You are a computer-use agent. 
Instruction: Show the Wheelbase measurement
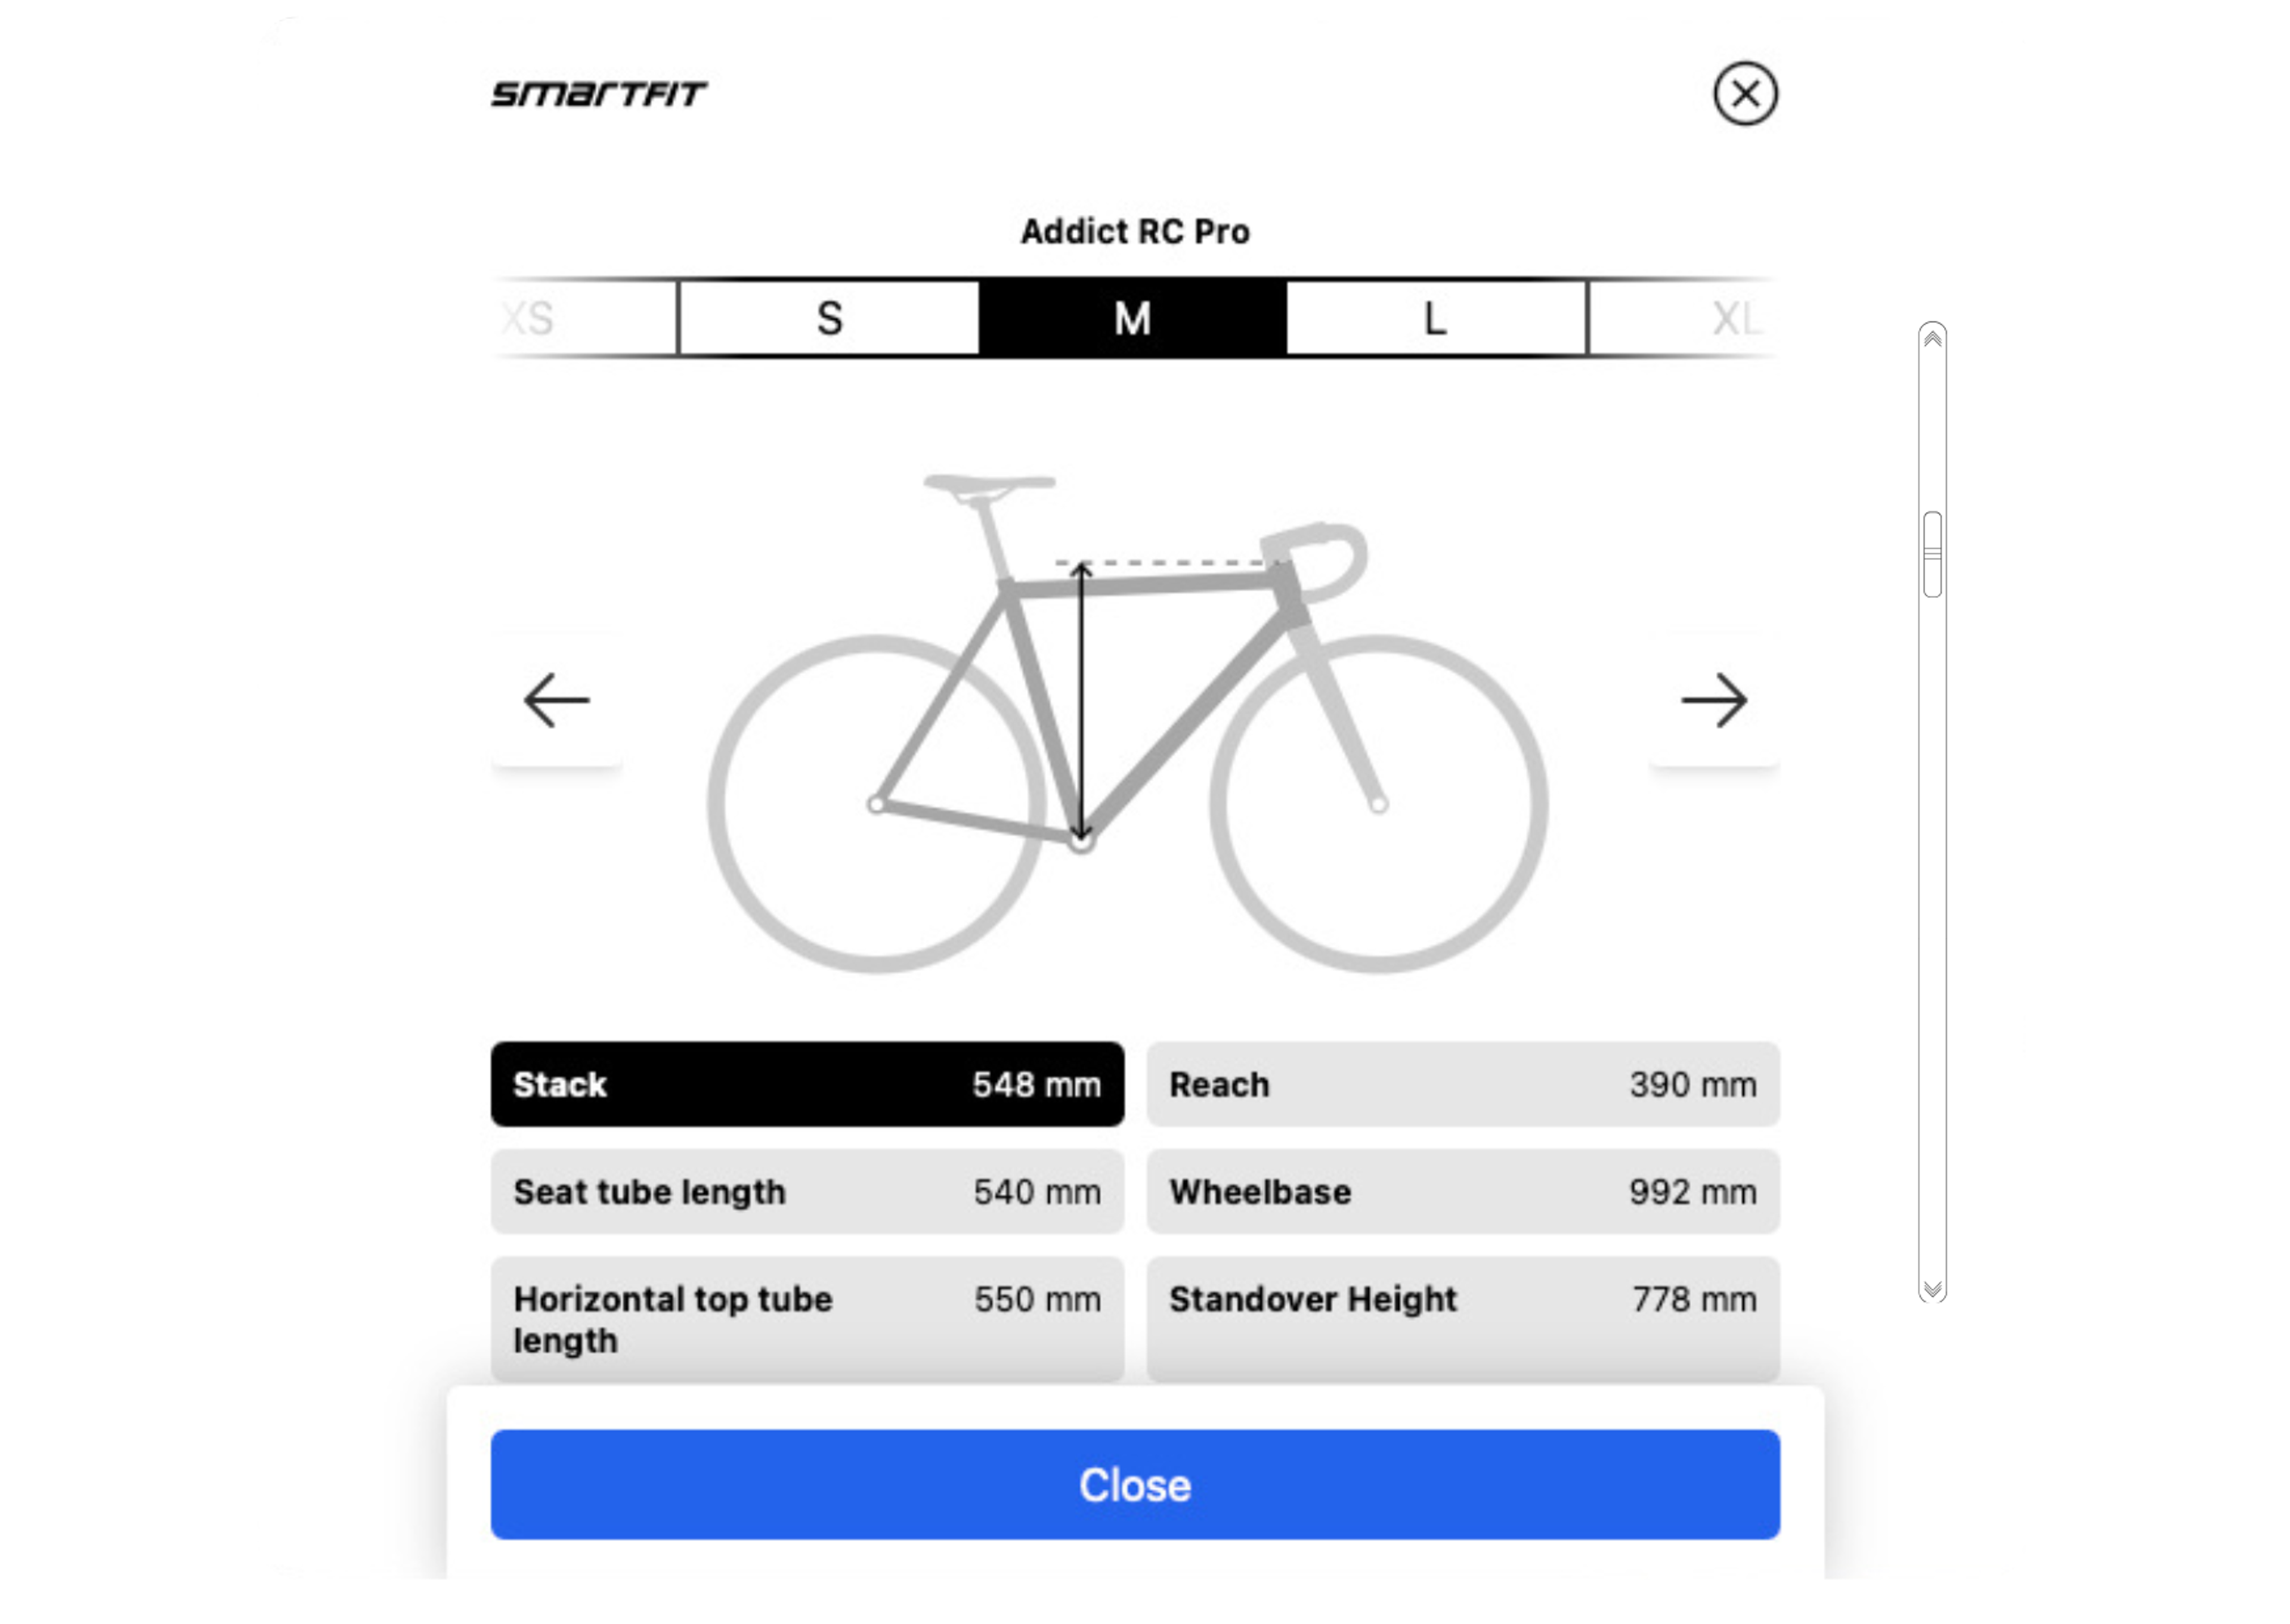(1463, 1192)
